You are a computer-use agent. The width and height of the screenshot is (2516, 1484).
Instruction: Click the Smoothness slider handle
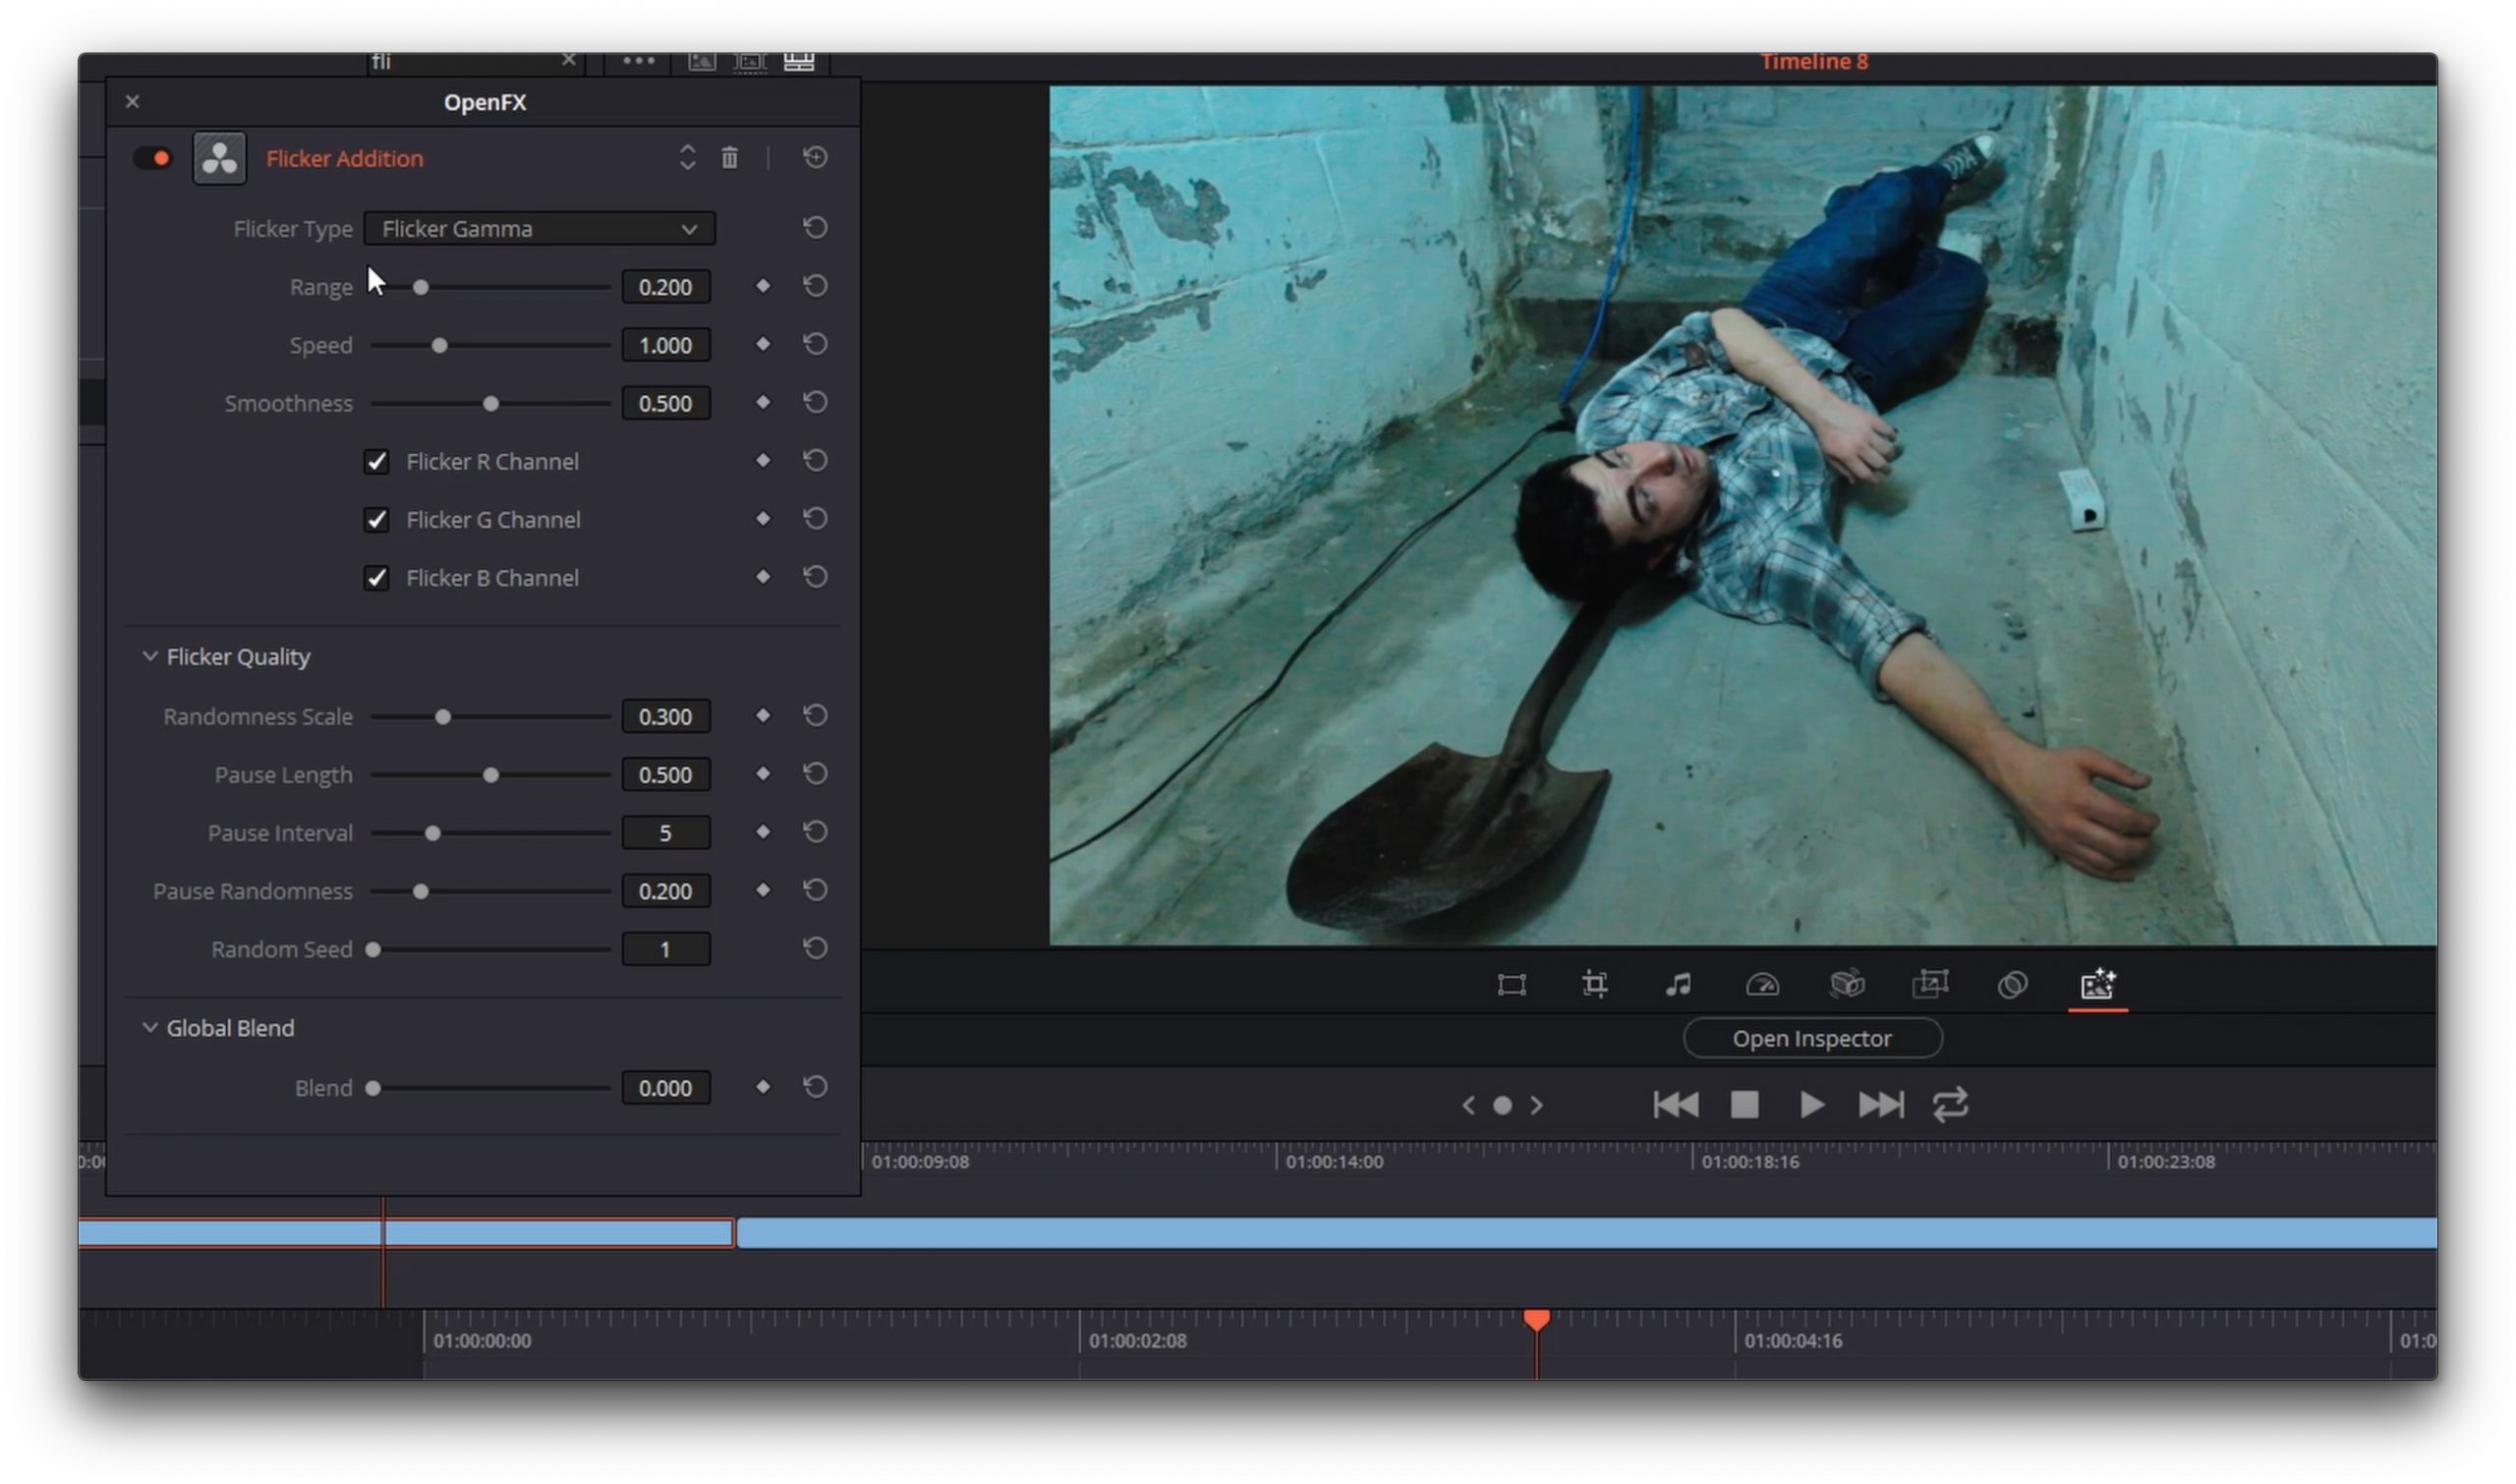pyautogui.click(x=491, y=403)
